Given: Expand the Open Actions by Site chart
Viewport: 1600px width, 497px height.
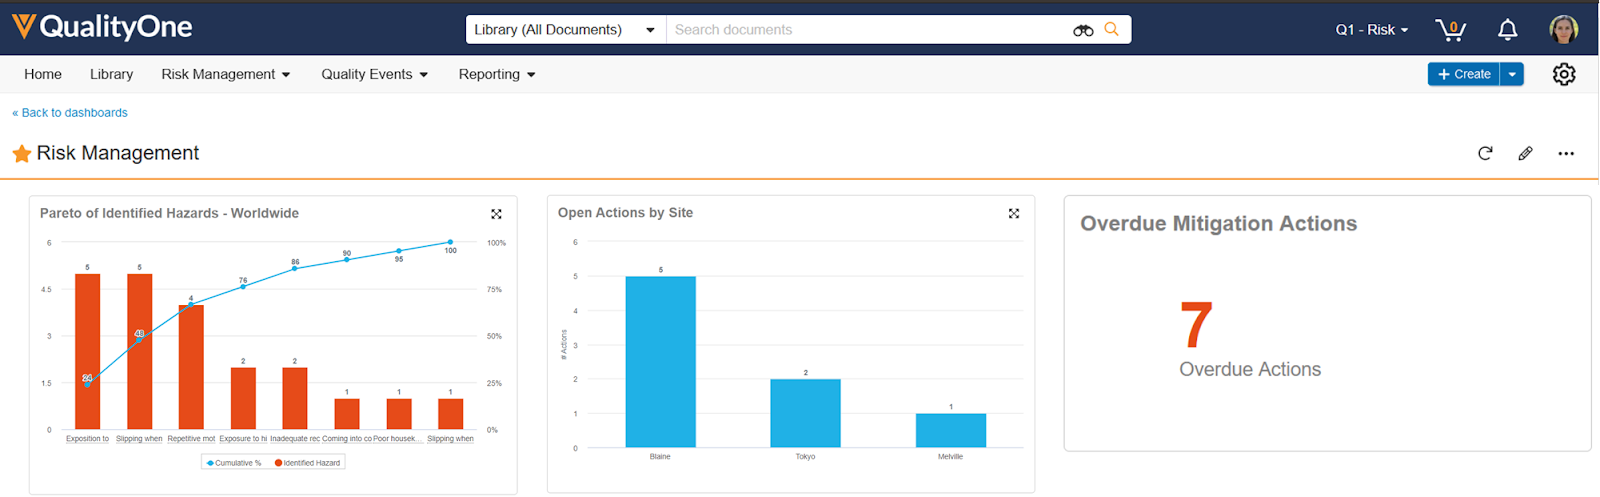Looking at the screenshot, I should [1014, 213].
